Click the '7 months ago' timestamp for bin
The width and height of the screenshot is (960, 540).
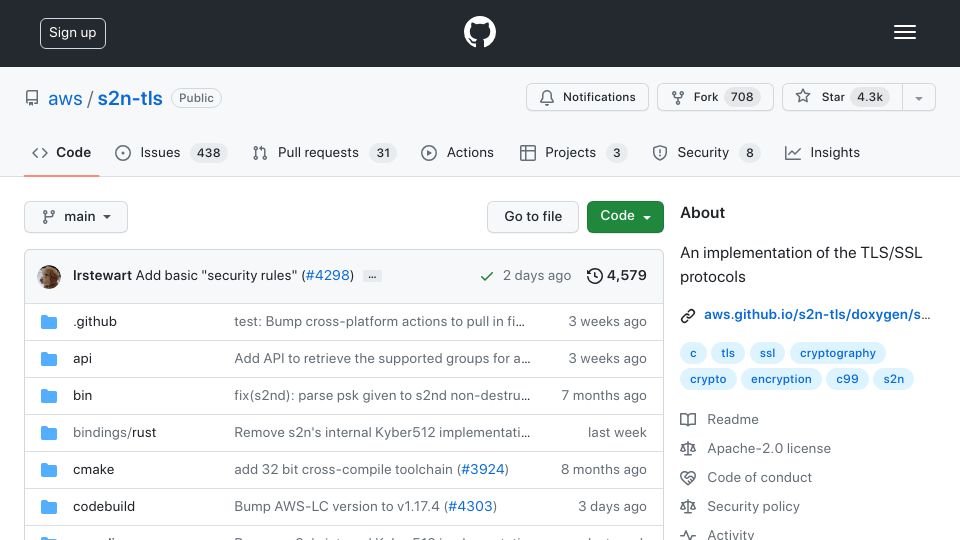coord(604,396)
